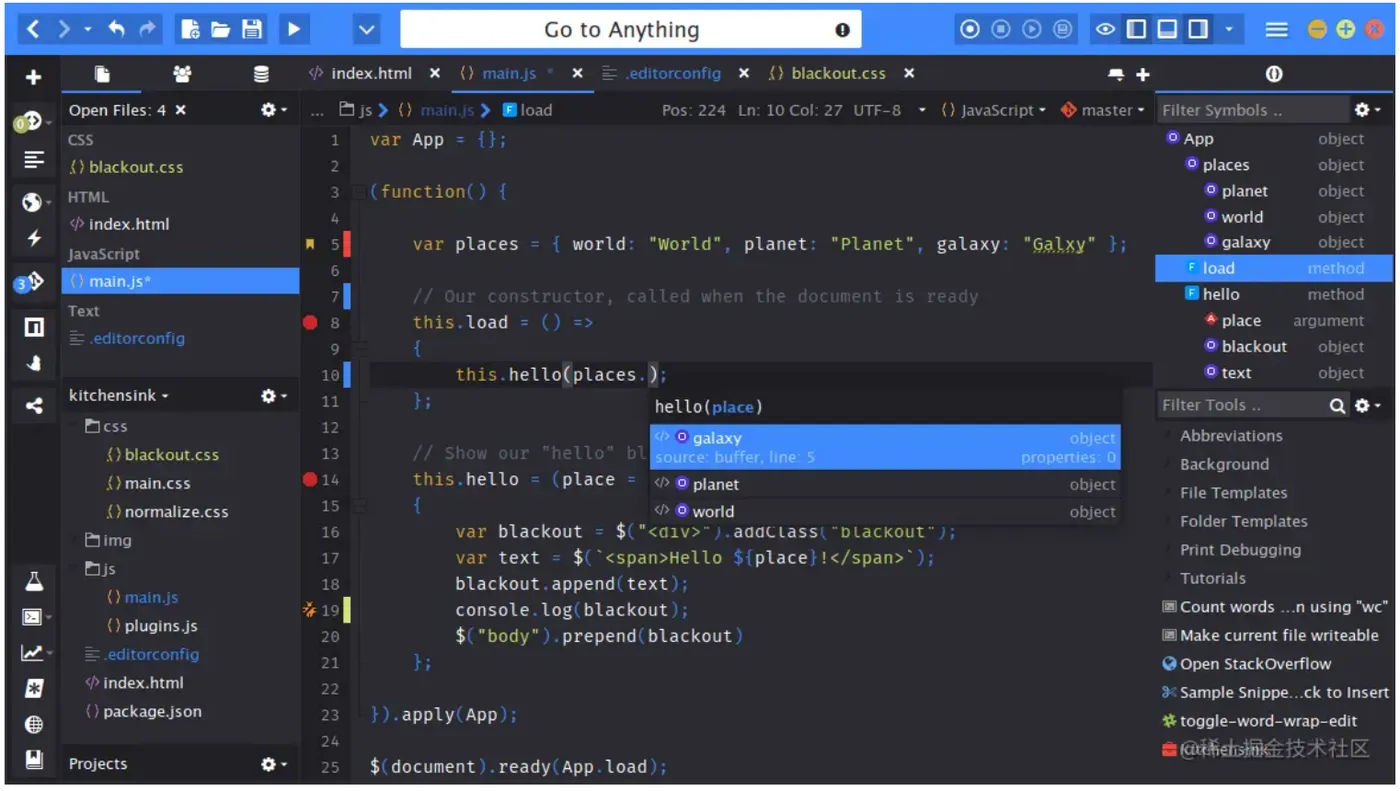Viewport: 1400px width, 791px height.
Task: Toggle the breakpoint on line 14
Action: tap(310, 479)
